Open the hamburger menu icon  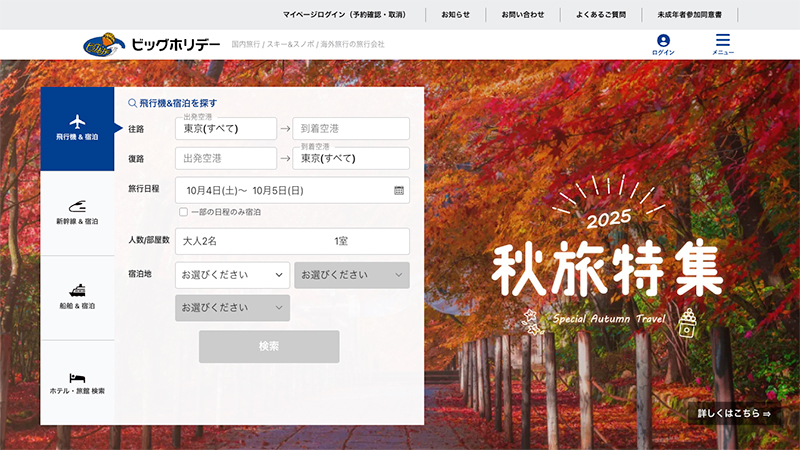pyautogui.click(x=723, y=42)
